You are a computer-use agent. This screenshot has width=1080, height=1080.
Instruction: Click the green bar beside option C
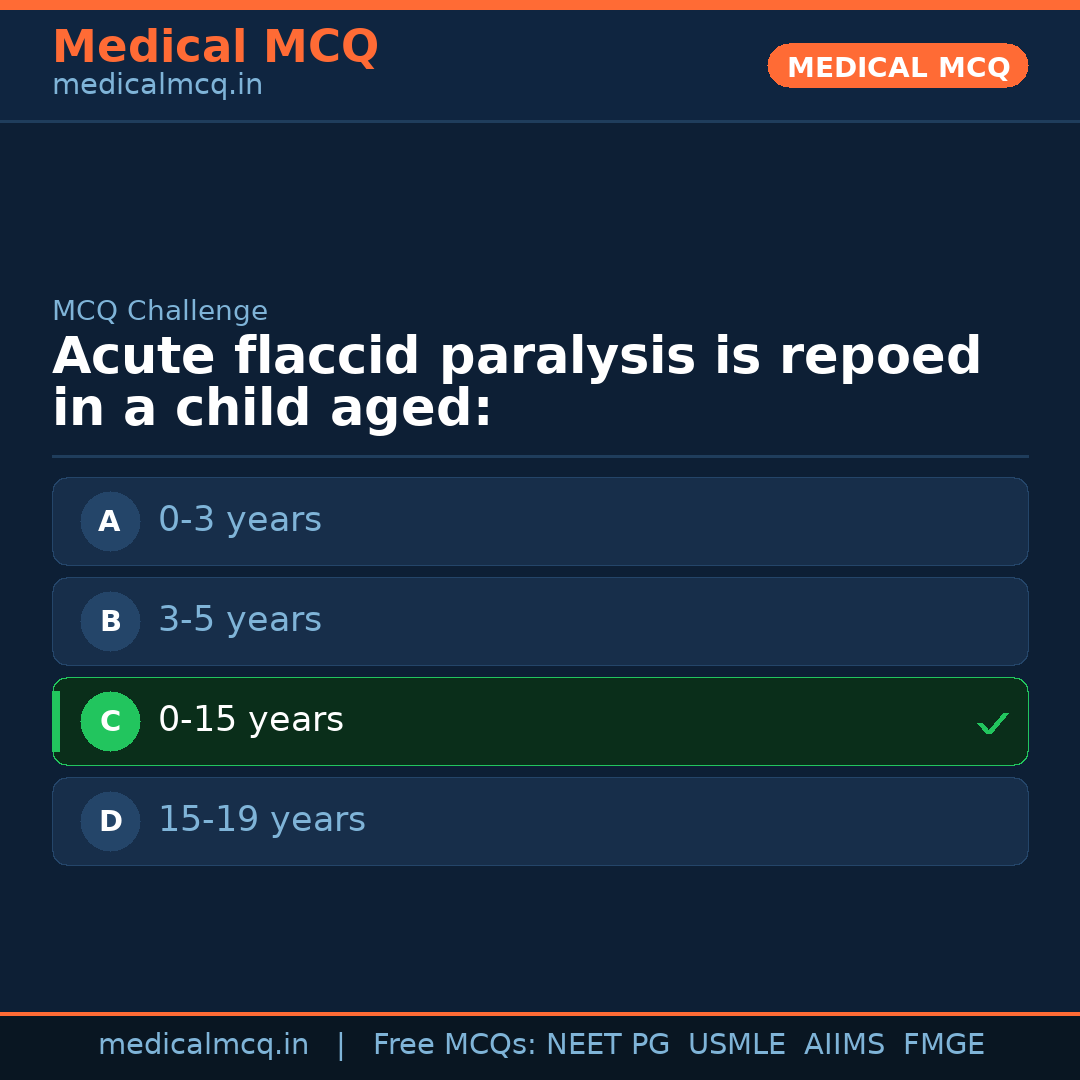coord(56,721)
